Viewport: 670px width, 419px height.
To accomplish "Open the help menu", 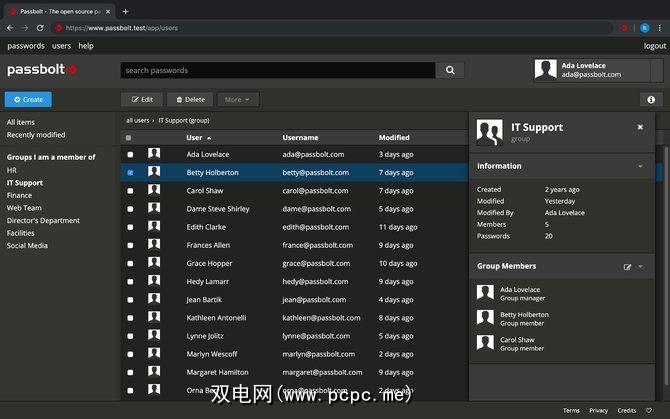I will pos(86,46).
